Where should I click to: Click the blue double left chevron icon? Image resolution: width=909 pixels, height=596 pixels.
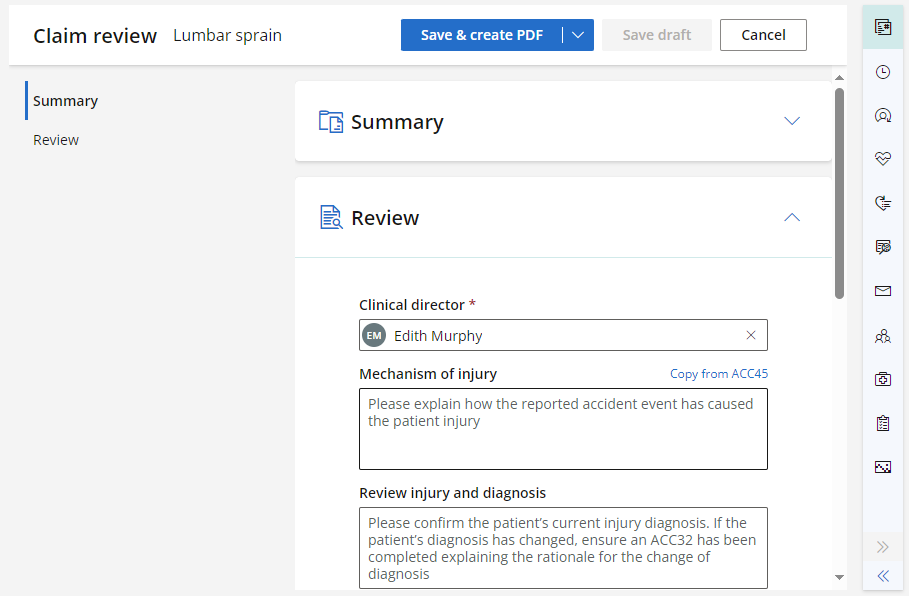point(883,576)
